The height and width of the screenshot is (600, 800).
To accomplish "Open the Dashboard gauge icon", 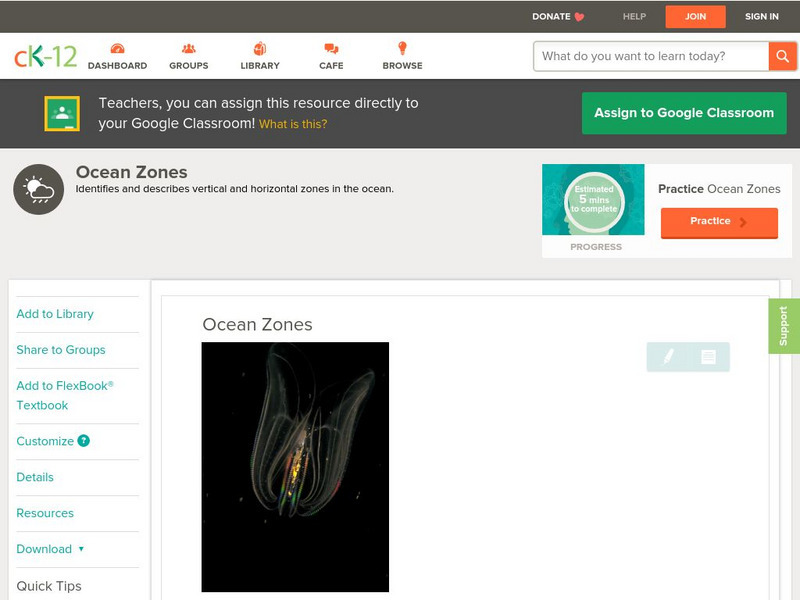I will [x=117, y=48].
